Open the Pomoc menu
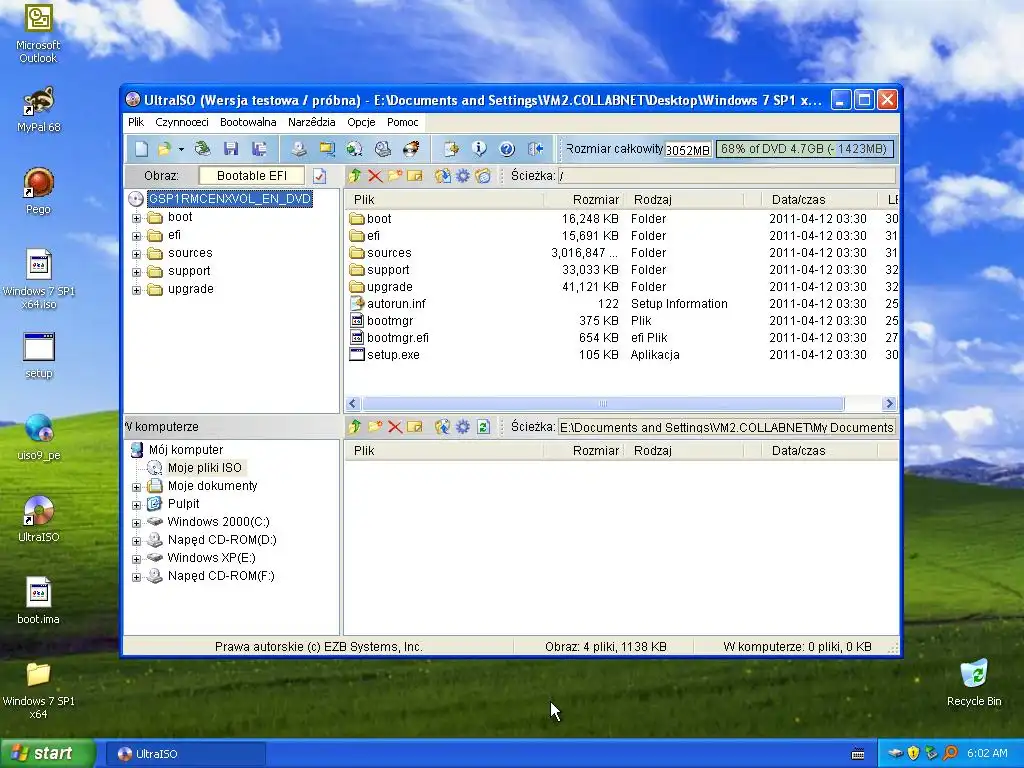Viewport: 1024px width, 768px height. 402,122
